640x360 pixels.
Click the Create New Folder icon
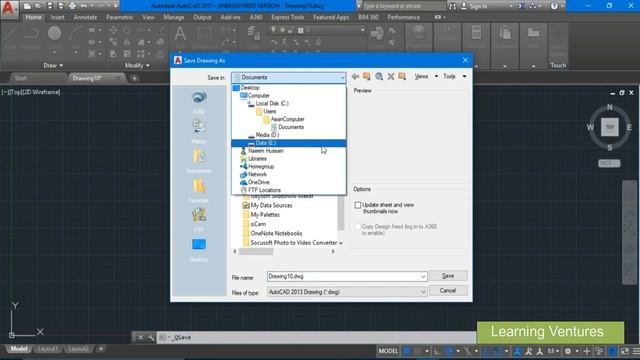402,76
